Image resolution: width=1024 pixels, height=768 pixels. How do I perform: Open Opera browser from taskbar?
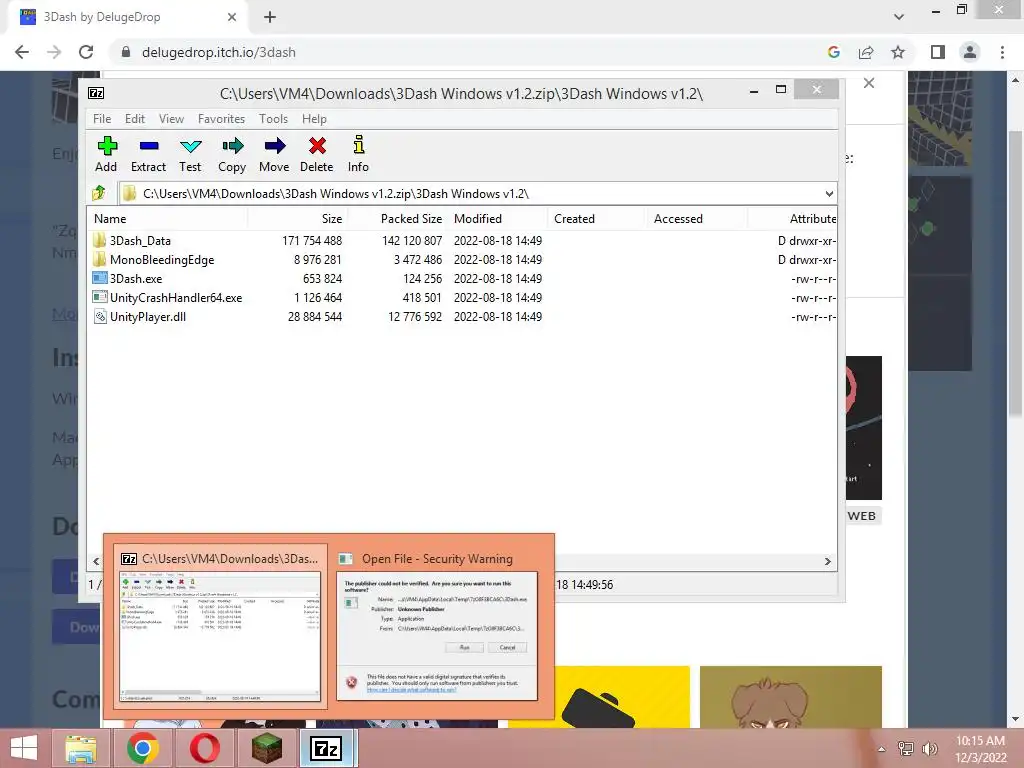(204, 748)
